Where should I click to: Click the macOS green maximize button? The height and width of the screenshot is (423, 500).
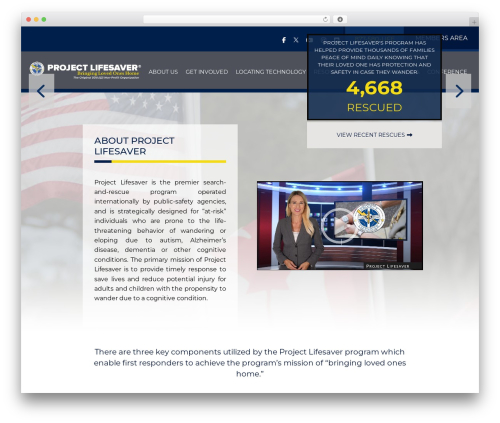pyautogui.click(x=44, y=19)
